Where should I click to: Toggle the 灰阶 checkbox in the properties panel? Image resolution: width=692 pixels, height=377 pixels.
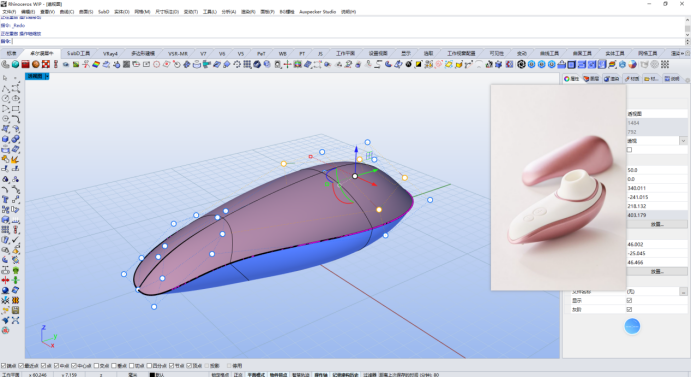tap(629, 309)
